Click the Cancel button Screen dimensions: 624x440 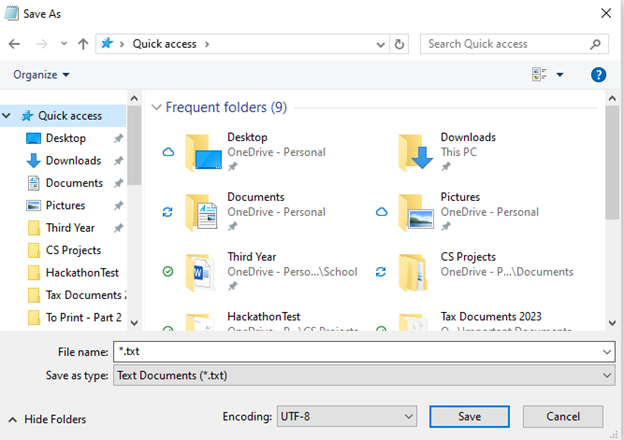click(563, 417)
